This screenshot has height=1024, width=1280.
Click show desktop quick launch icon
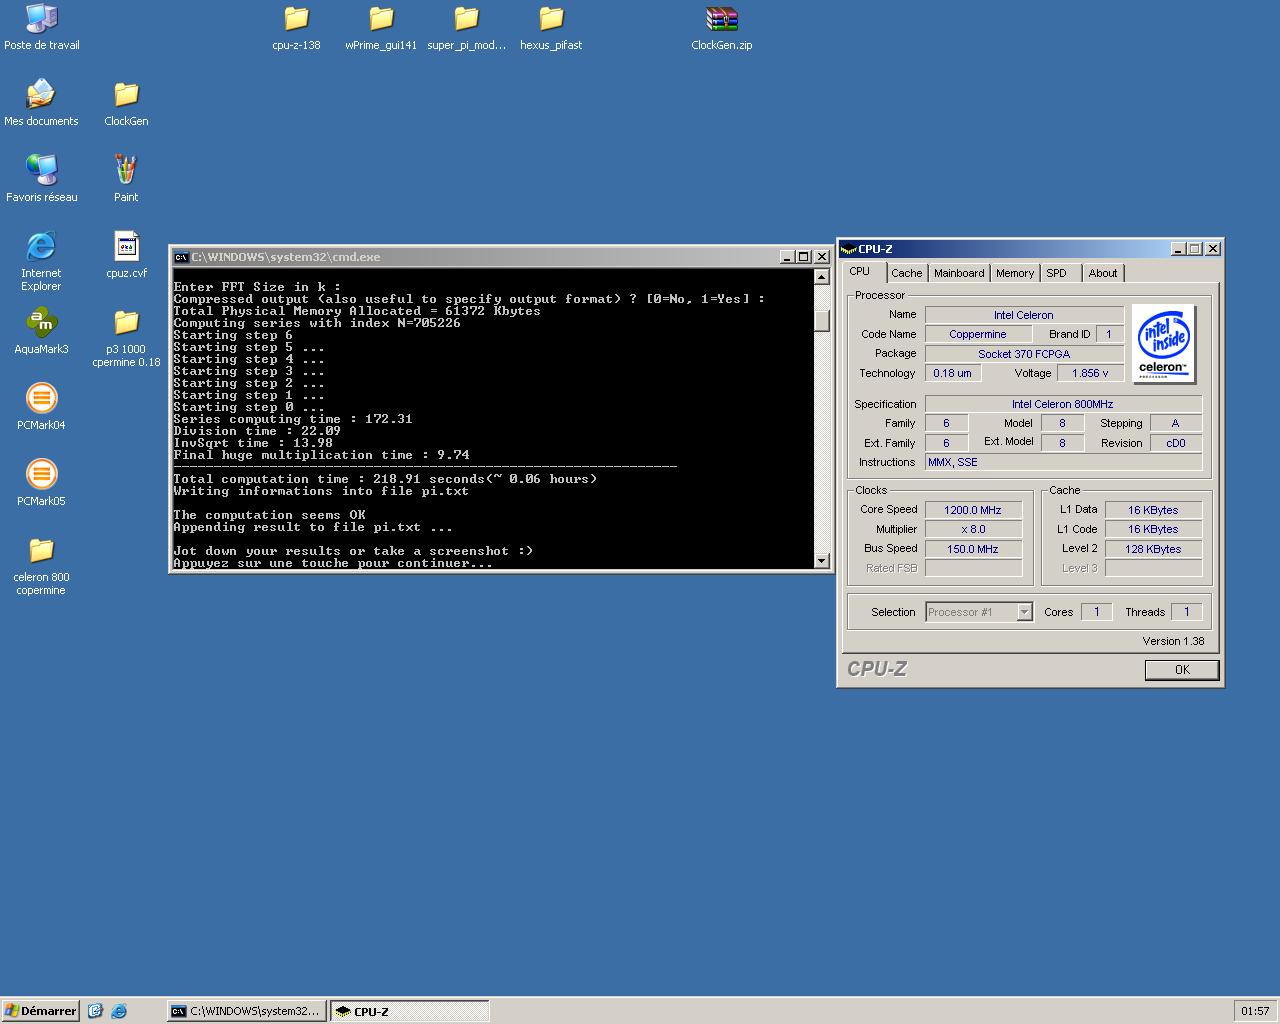95,1011
